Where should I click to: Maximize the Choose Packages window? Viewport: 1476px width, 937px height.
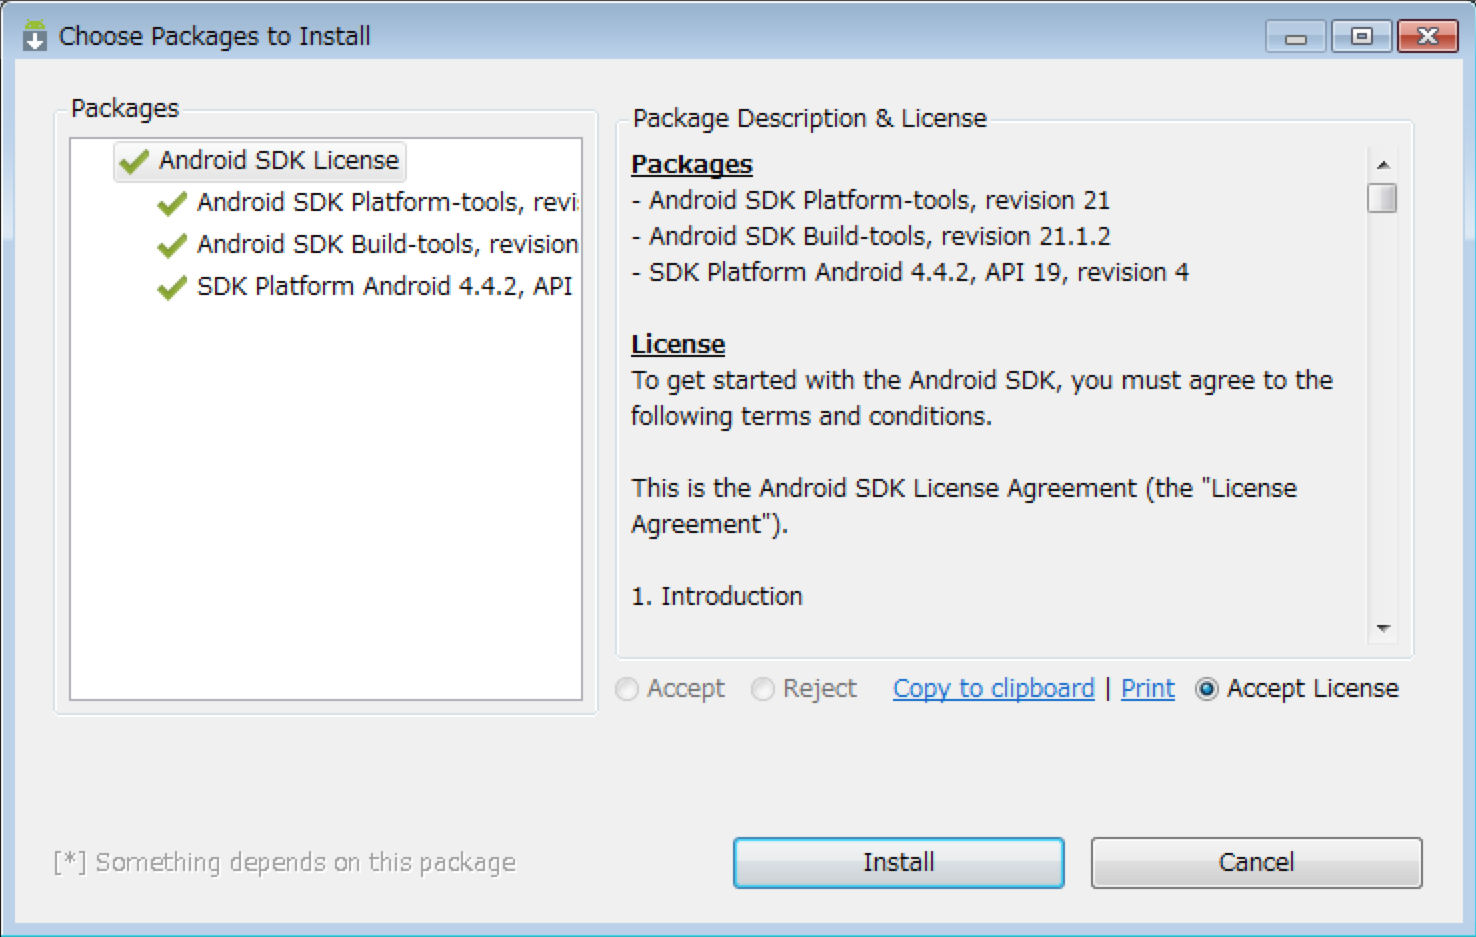(1361, 36)
